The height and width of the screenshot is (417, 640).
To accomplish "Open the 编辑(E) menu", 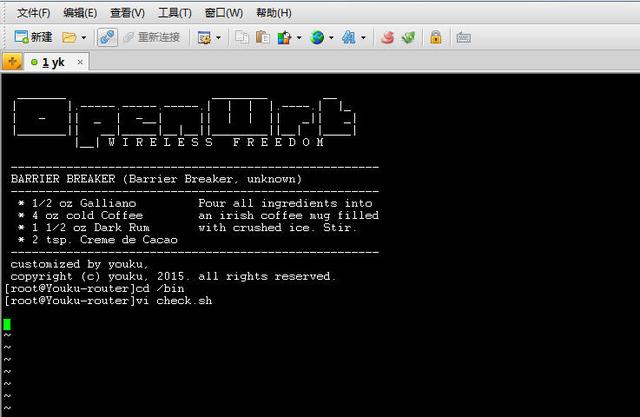I will pos(80,13).
